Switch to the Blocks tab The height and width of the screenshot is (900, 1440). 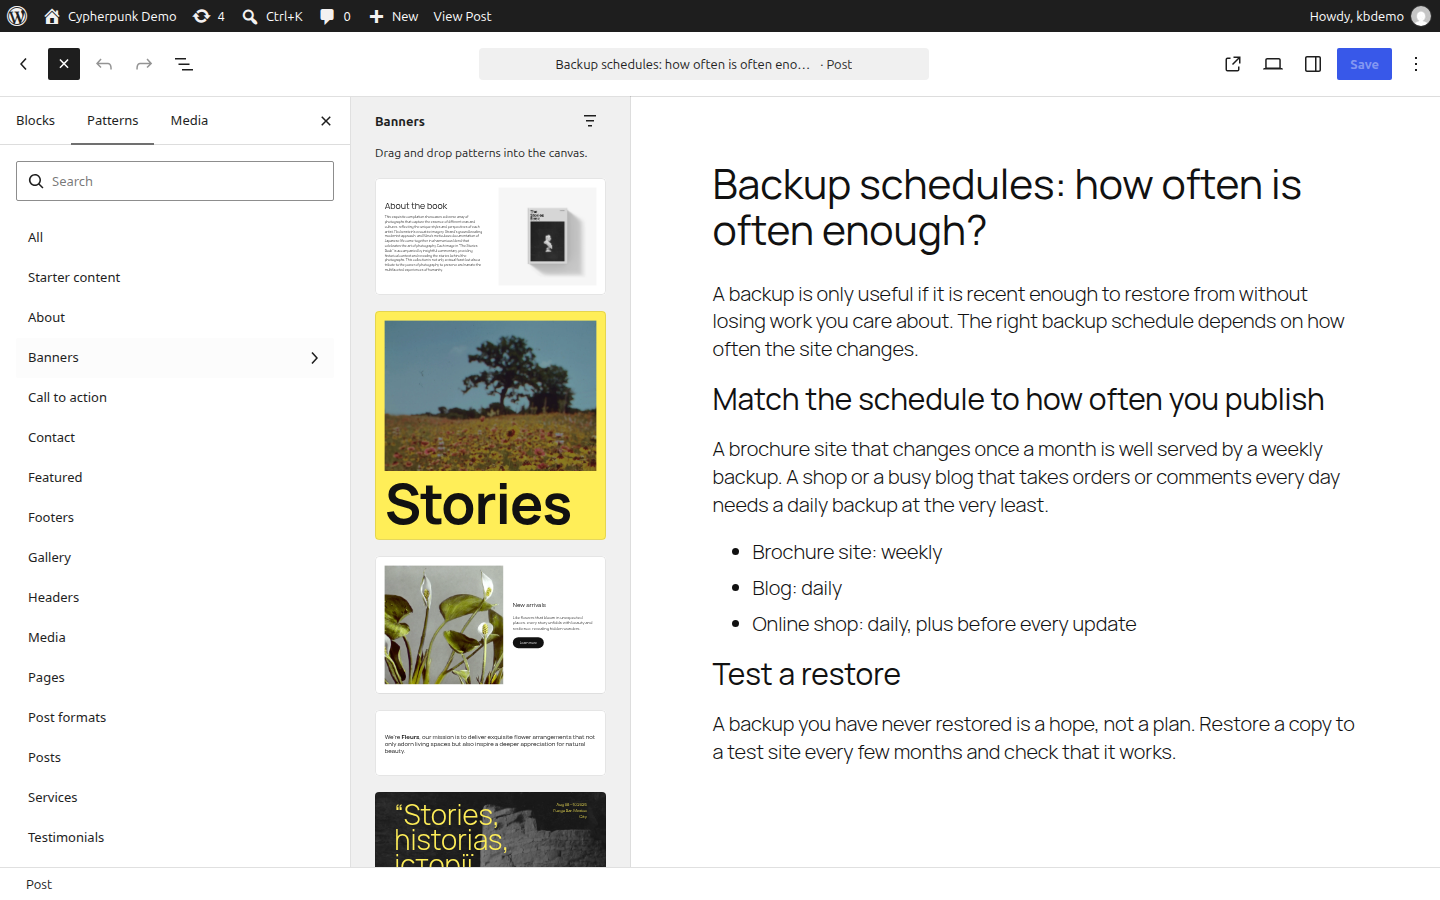pyautogui.click(x=36, y=120)
